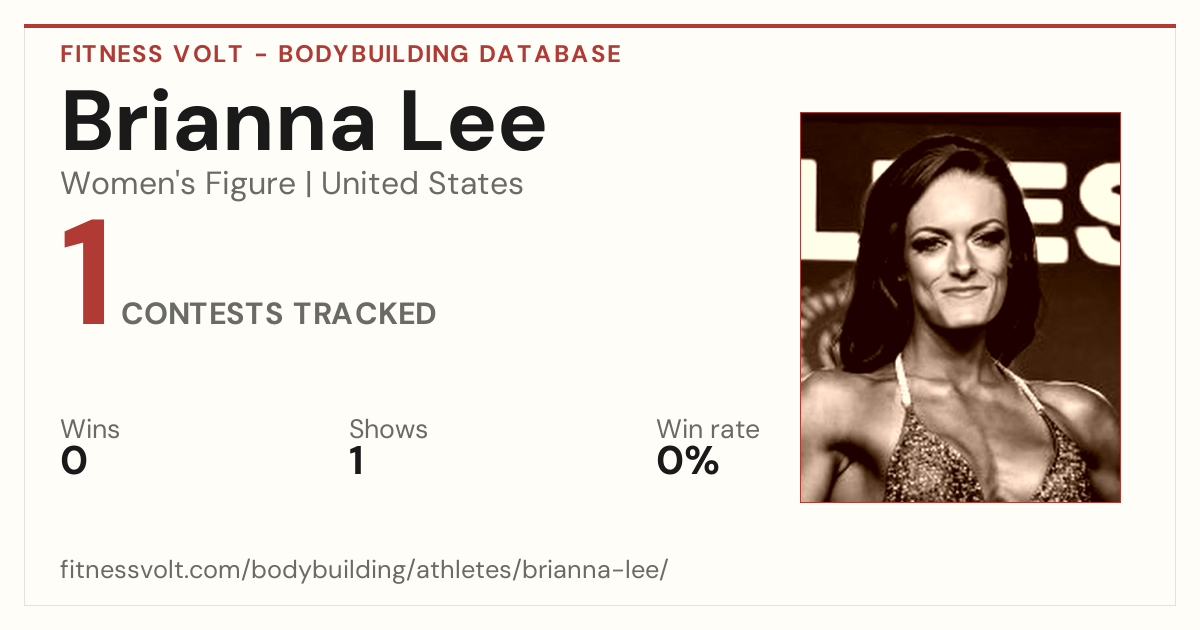Click the red top border line
Image resolution: width=1200 pixels, height=630 pixels.
pos(600,26)
